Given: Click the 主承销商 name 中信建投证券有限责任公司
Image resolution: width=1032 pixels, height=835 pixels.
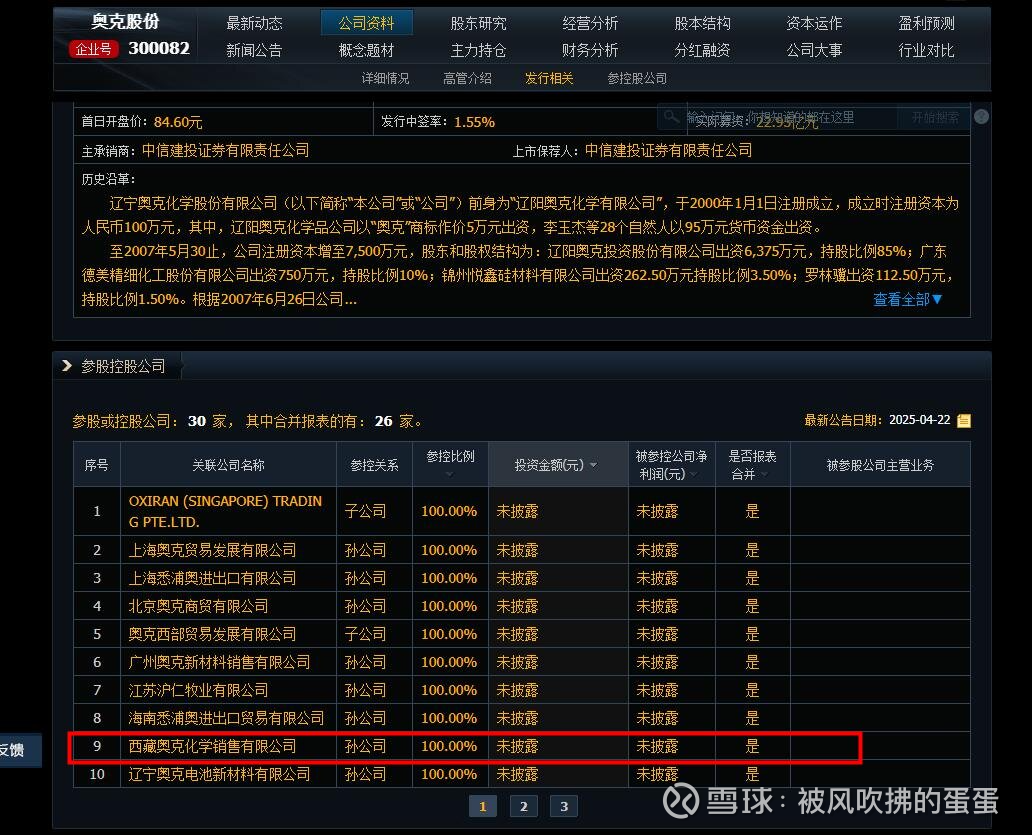Looking at the screenshot, I should [x=225, y=151].
